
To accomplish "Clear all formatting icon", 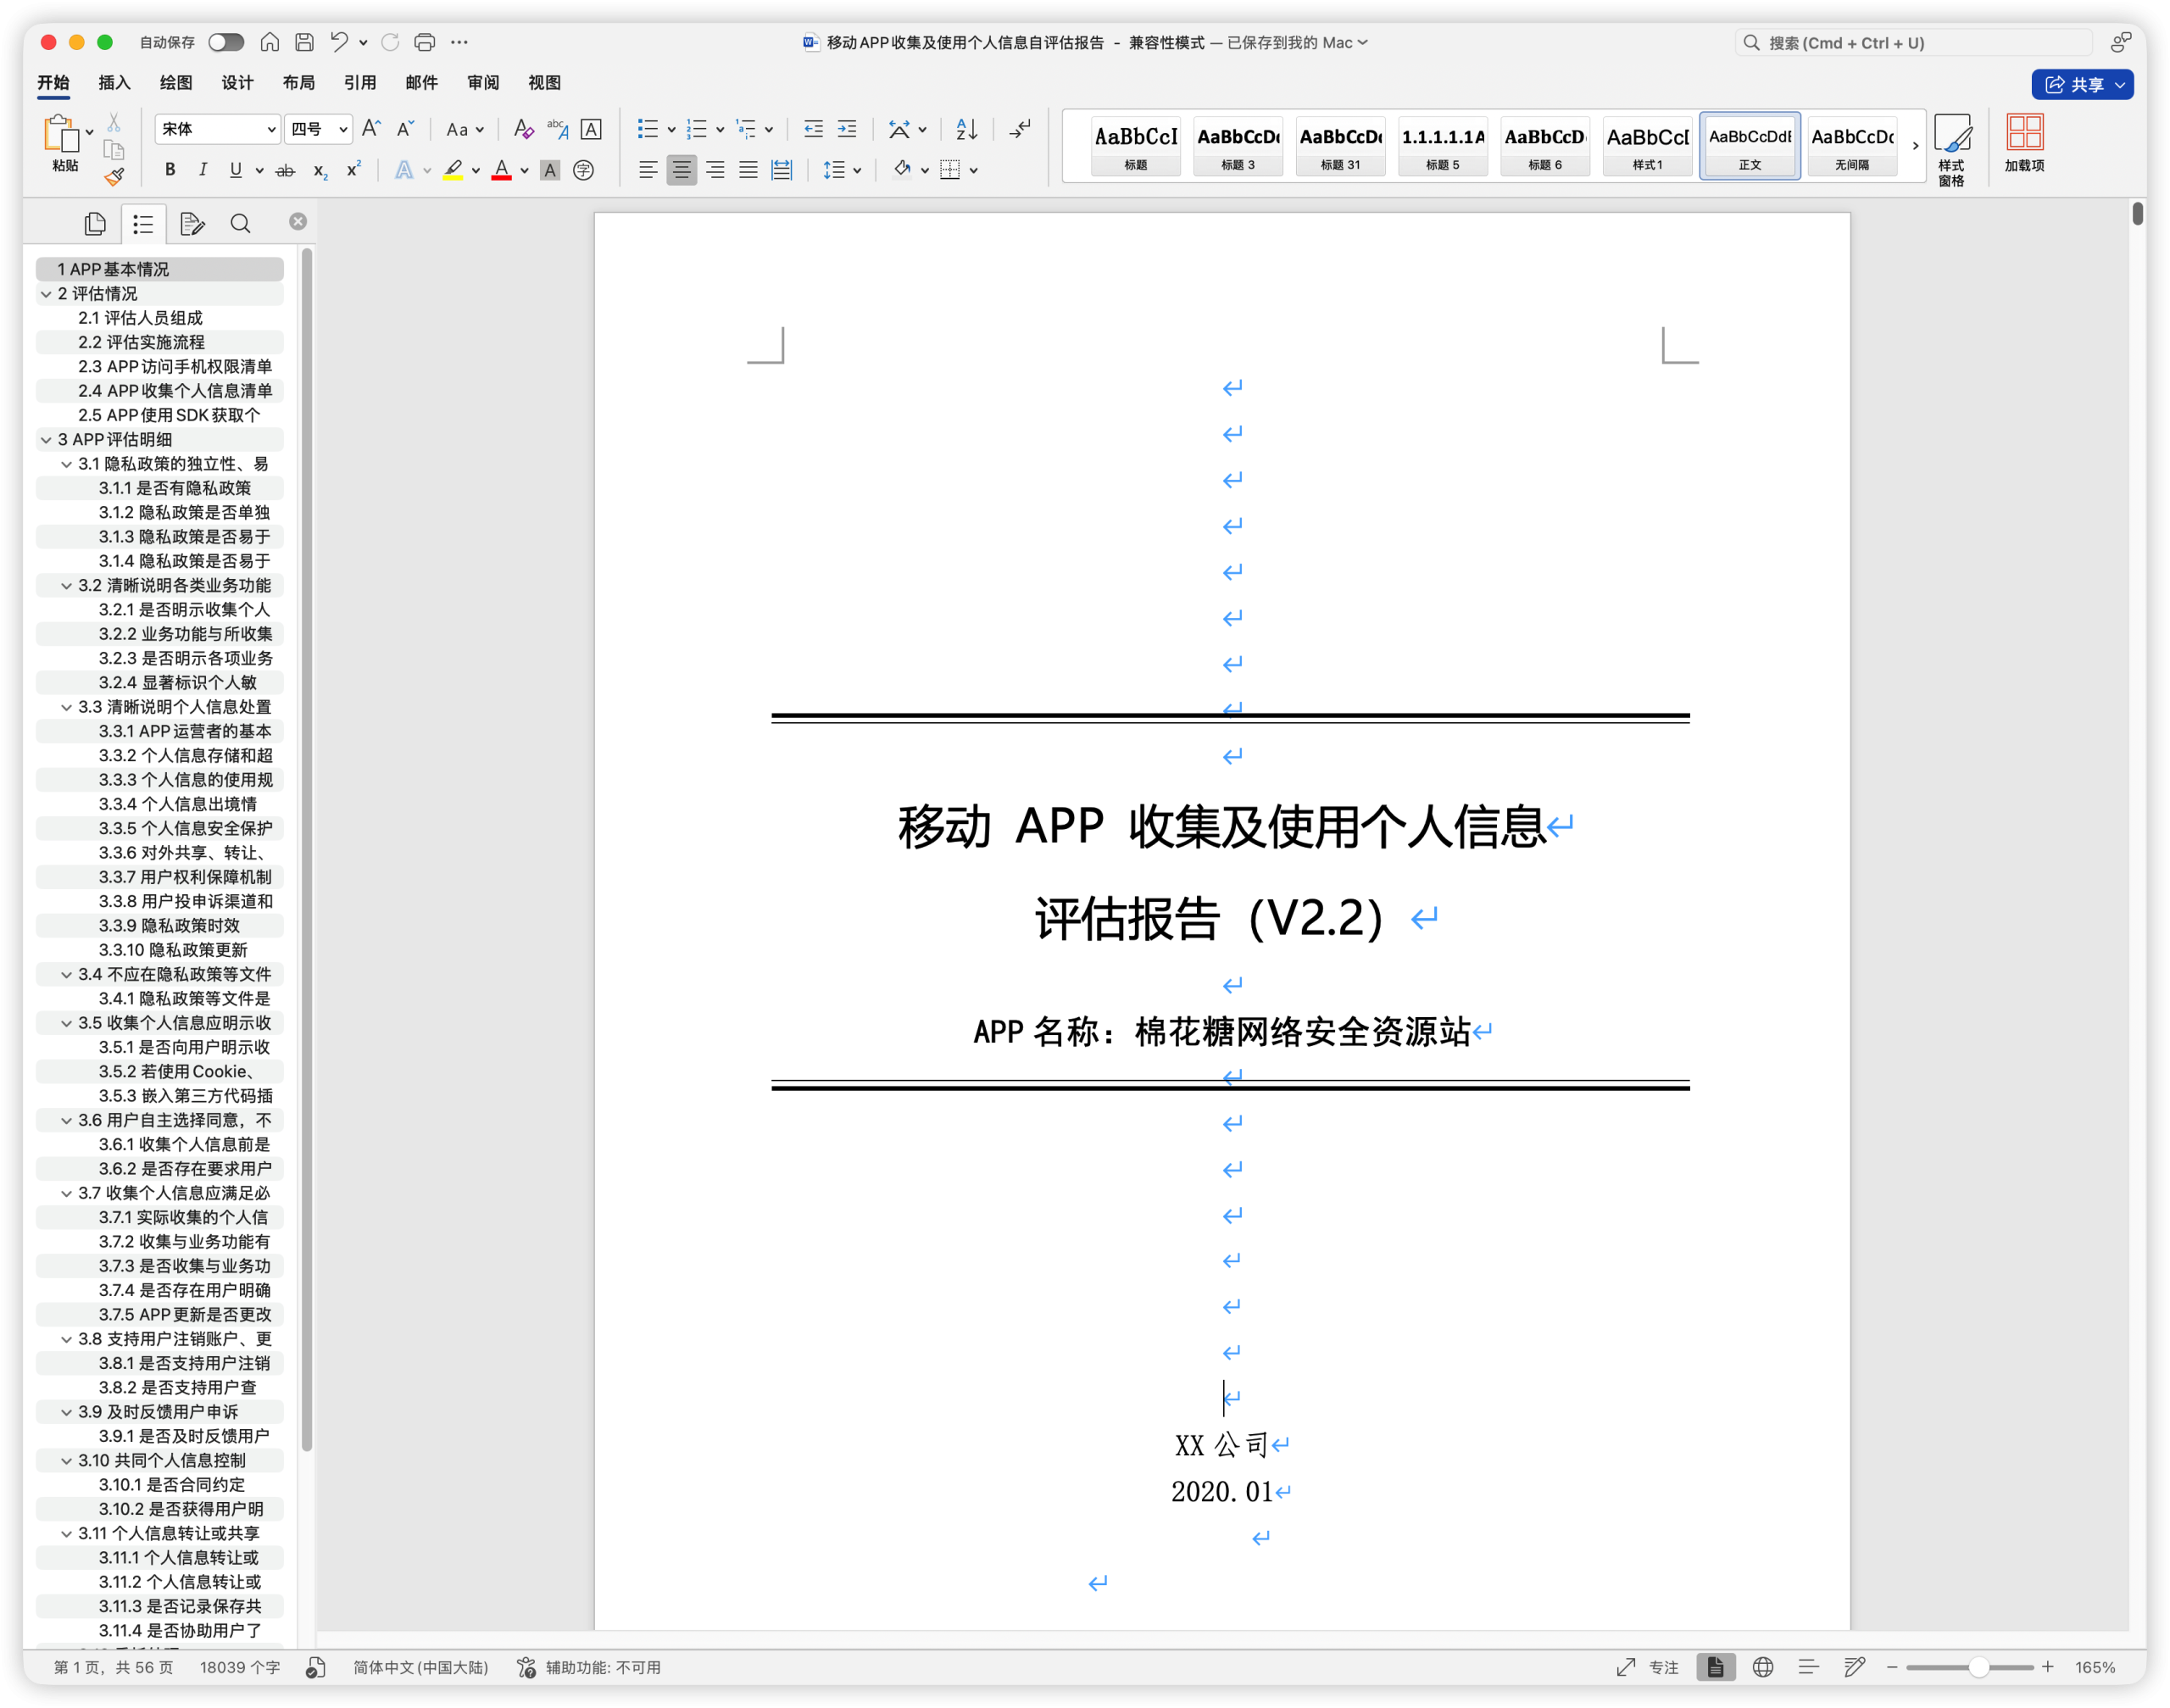I will tap(522, 128).
